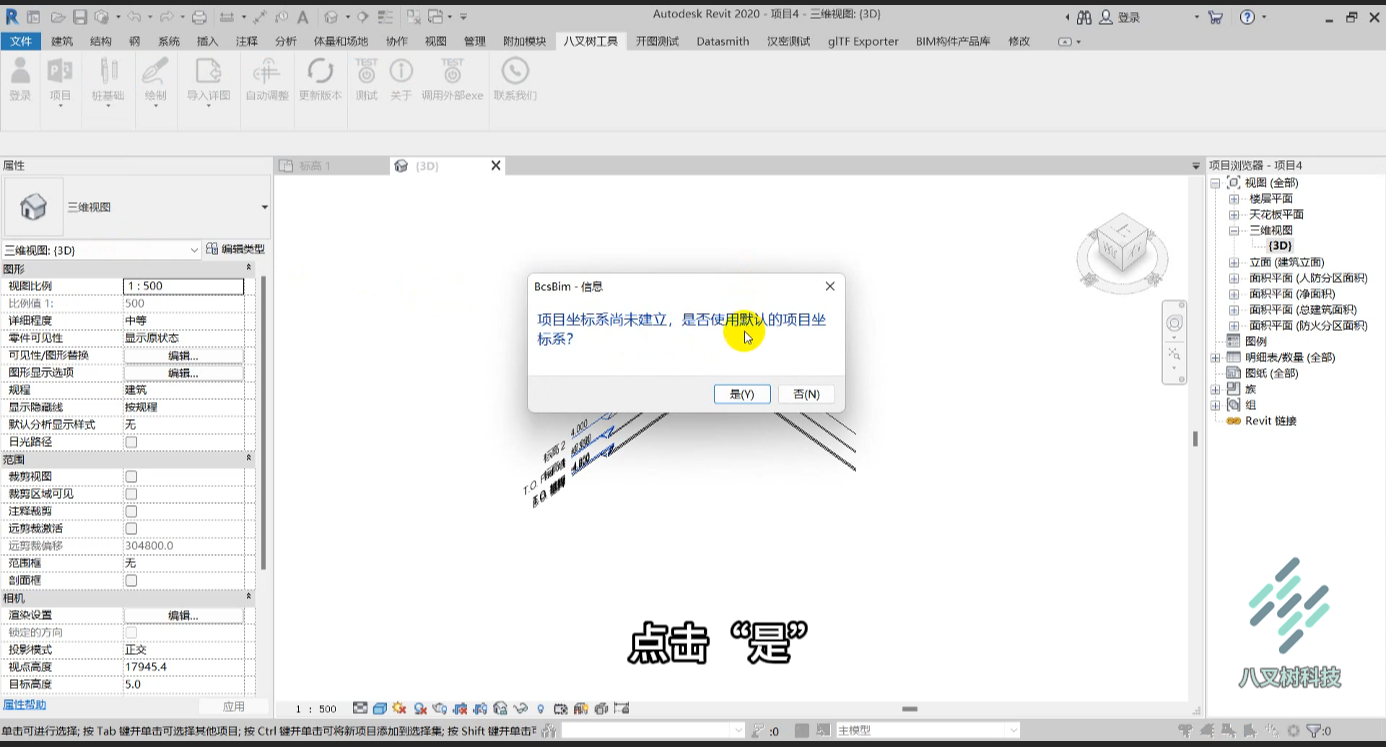
Task: Click the 自动调整 tool icon
Action: pos(266,72)
